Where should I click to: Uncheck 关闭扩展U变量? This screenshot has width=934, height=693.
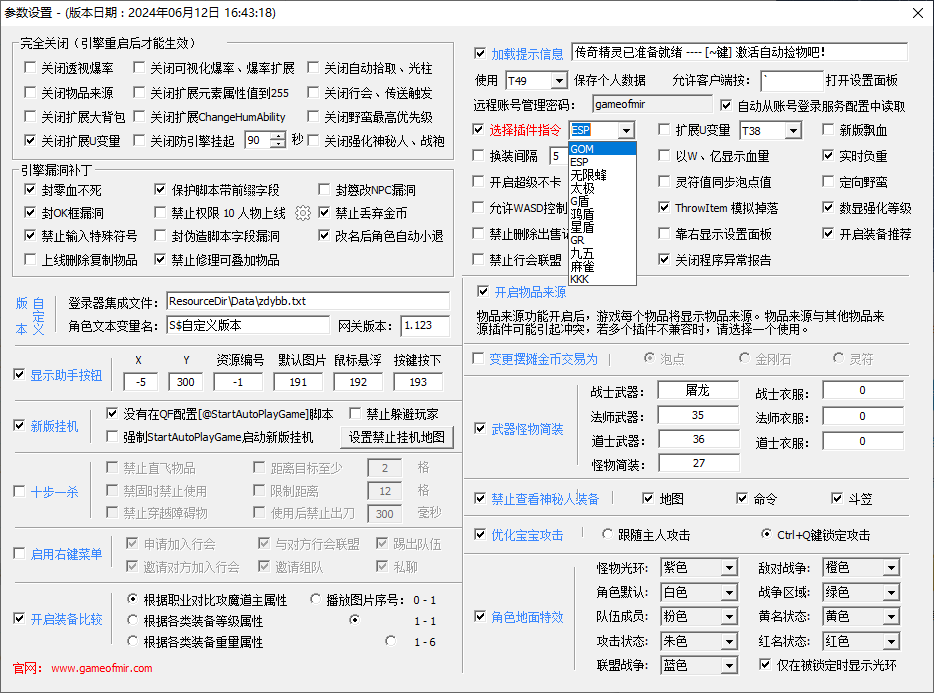coord(30,140)
